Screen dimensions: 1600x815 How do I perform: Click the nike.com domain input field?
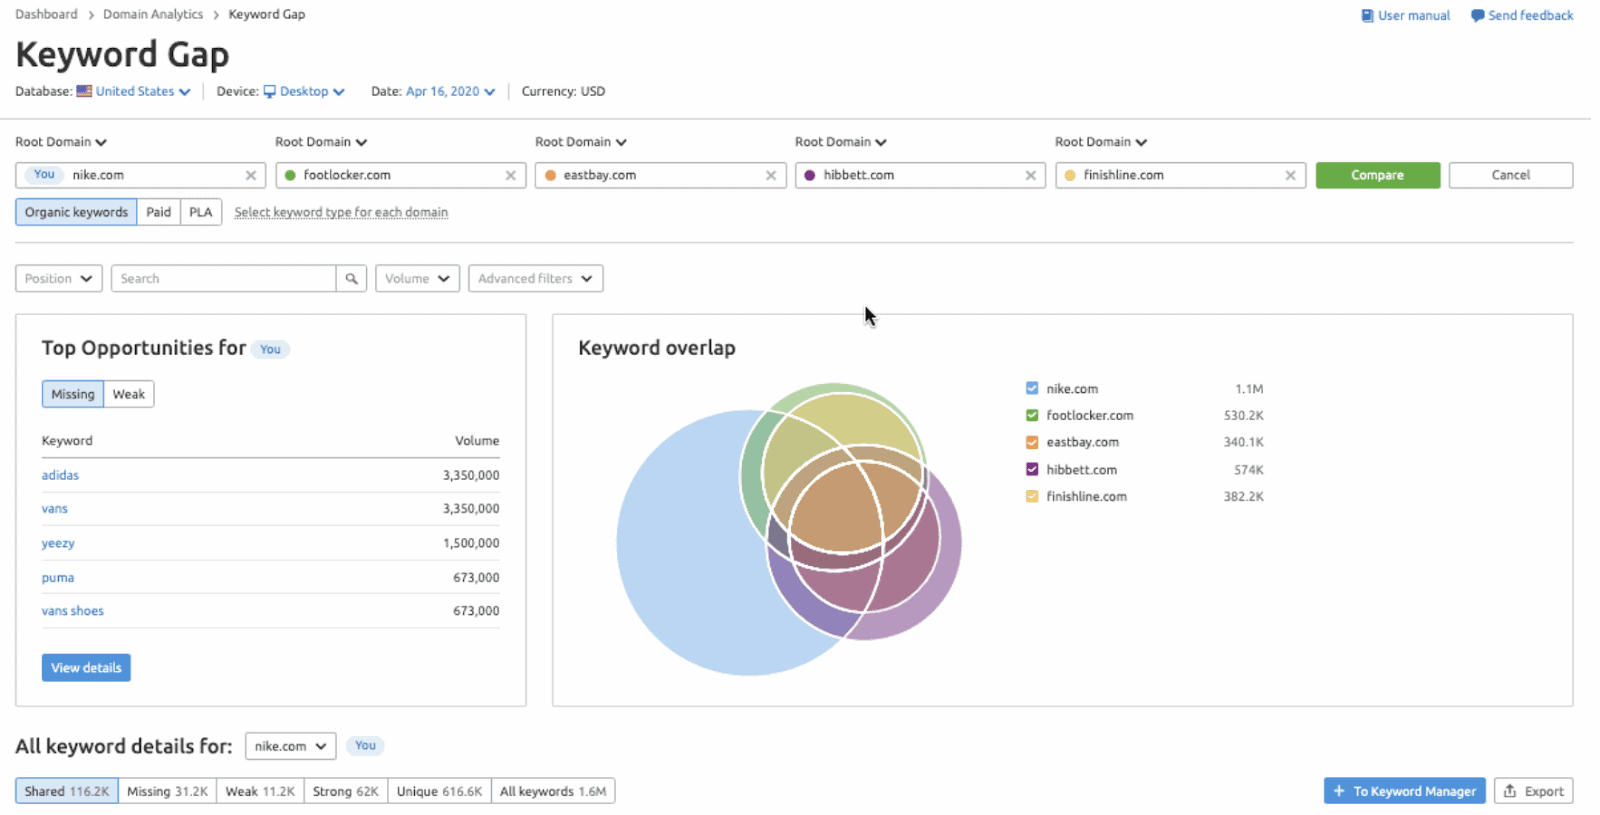click(141, 175)
